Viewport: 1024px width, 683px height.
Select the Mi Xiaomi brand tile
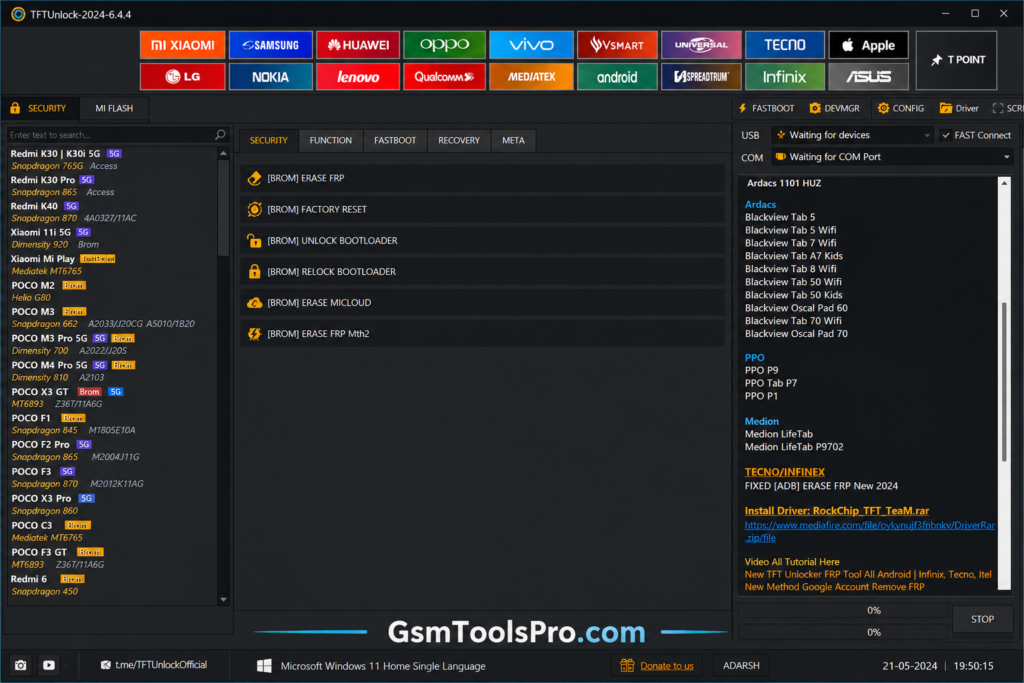click(x=182, y=45)
